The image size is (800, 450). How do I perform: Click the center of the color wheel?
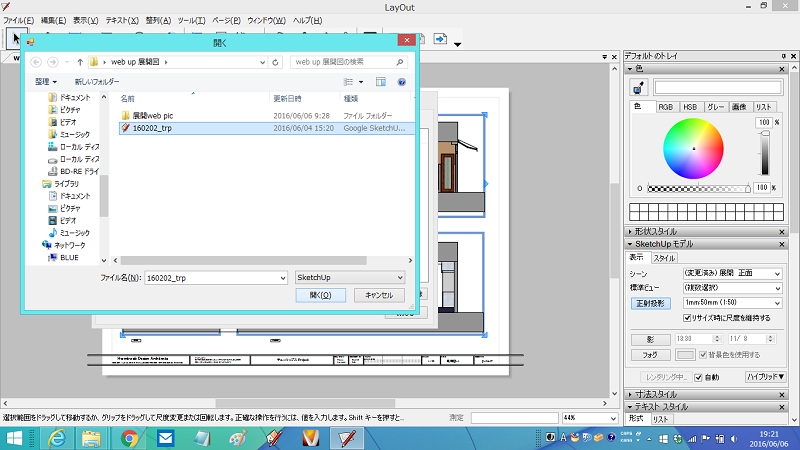pos(692,148)
